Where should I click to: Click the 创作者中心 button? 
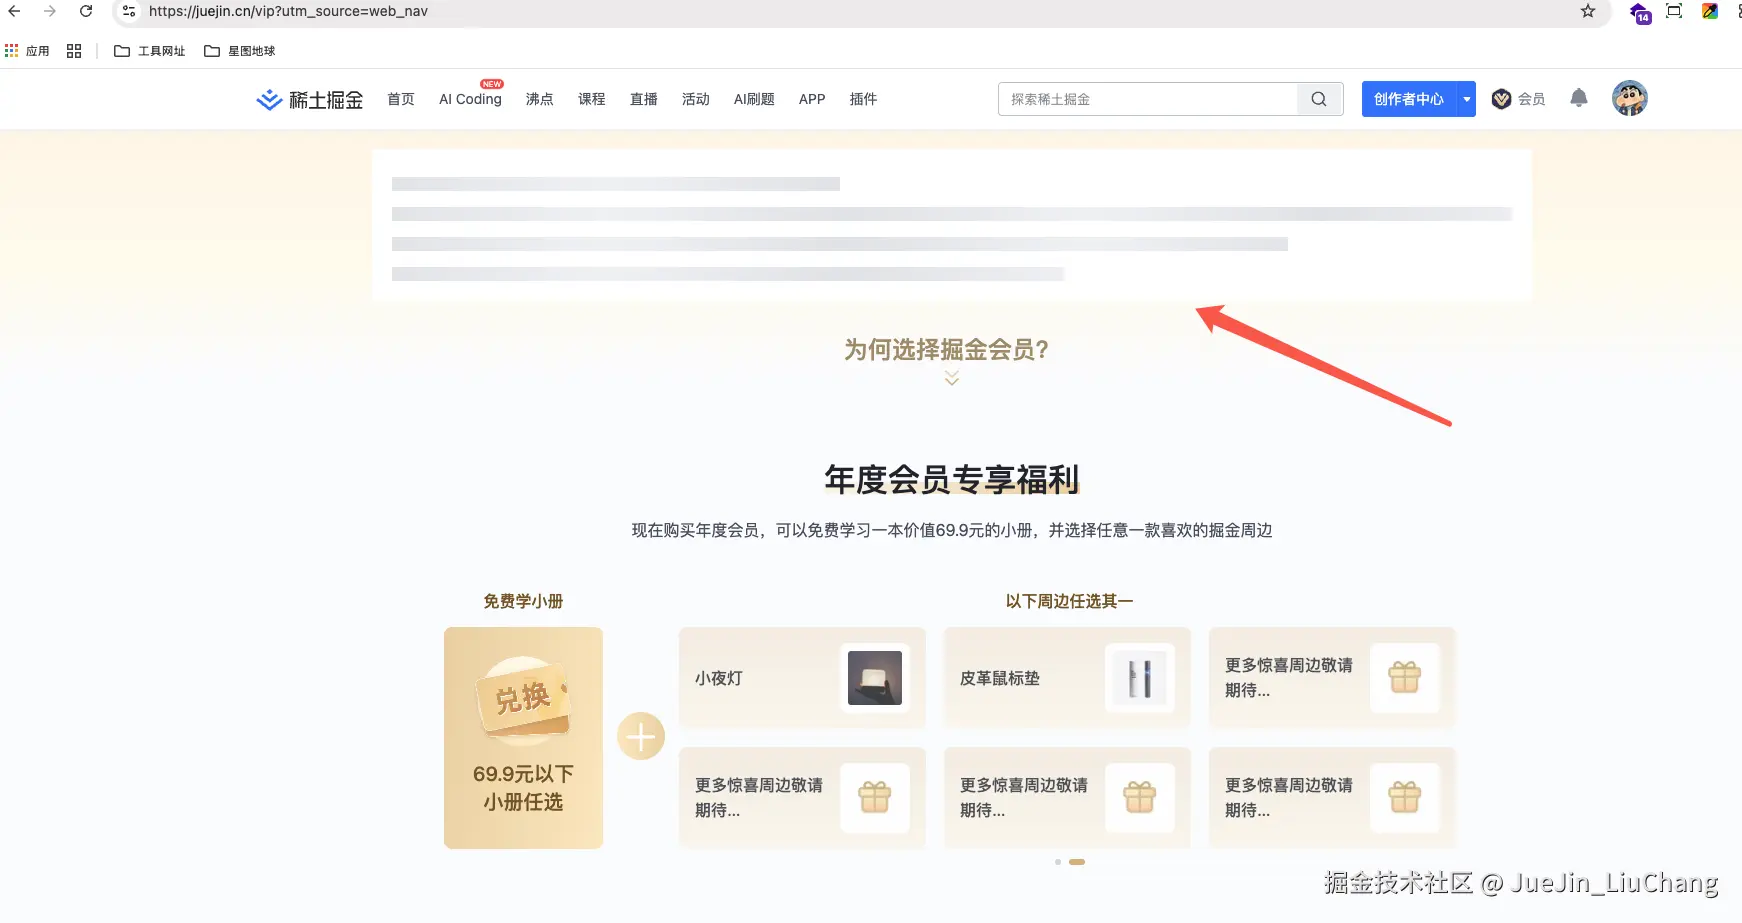(1411, 98)
